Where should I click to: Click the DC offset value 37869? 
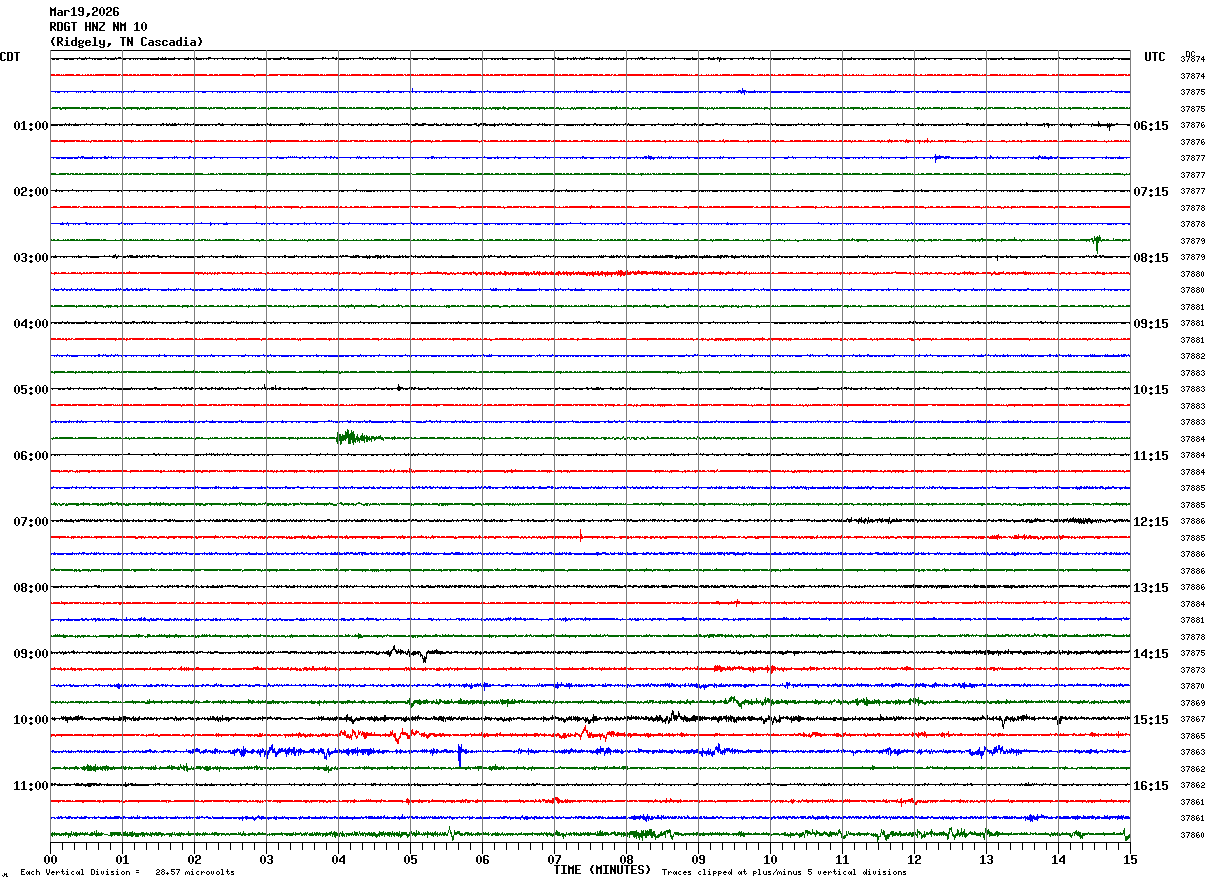point(1192,703)
